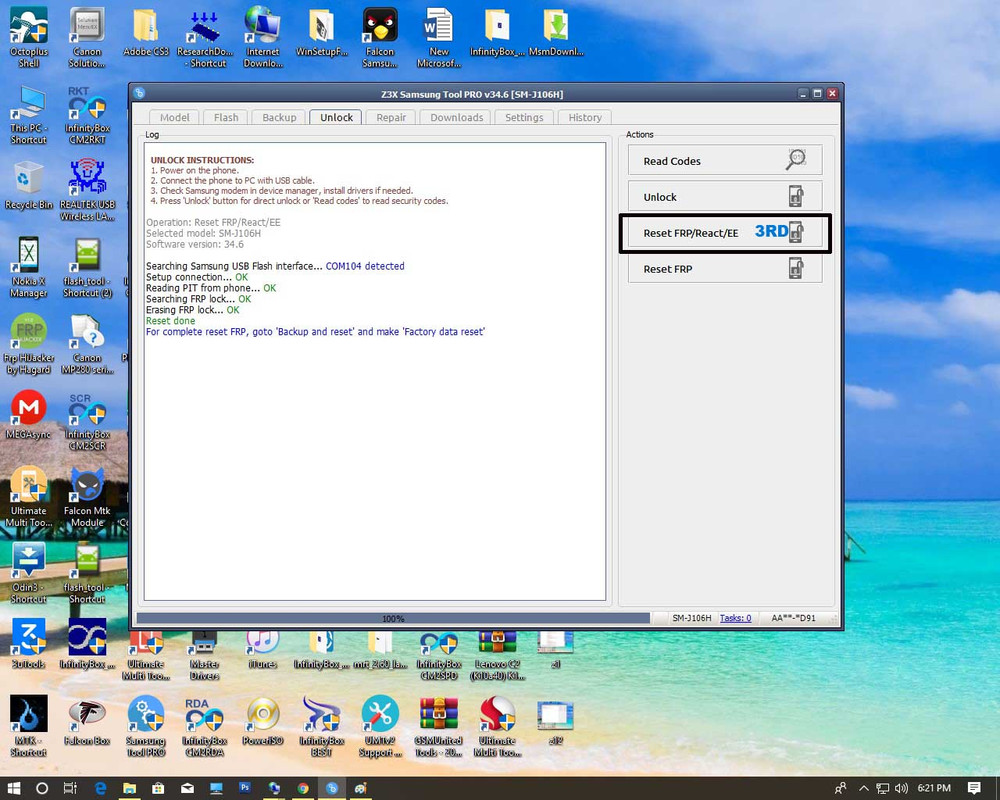Switch to the Model tab

174,117
